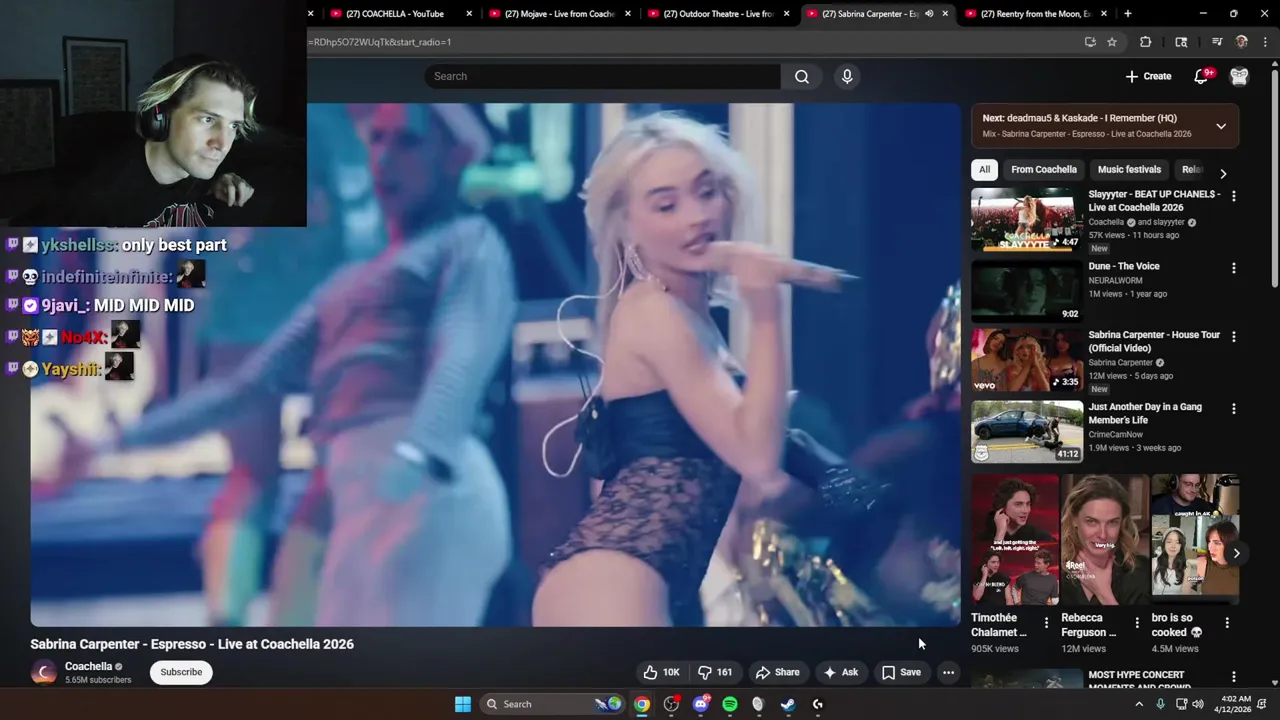Open Chrome three-dot menu
This screenshot has width=1280, height=720.
1265,42
